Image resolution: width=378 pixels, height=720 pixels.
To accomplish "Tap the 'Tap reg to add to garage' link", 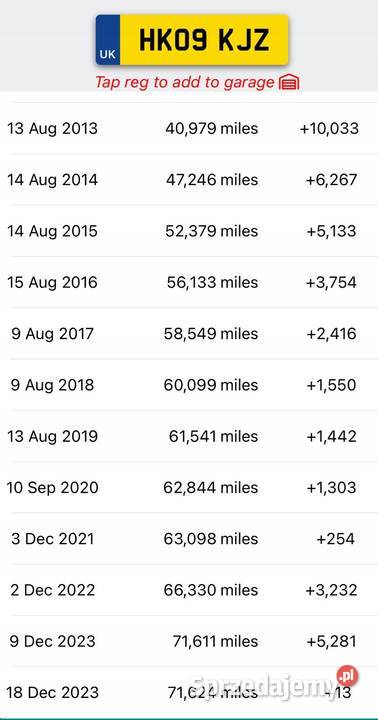I will (x=185, y=82).
